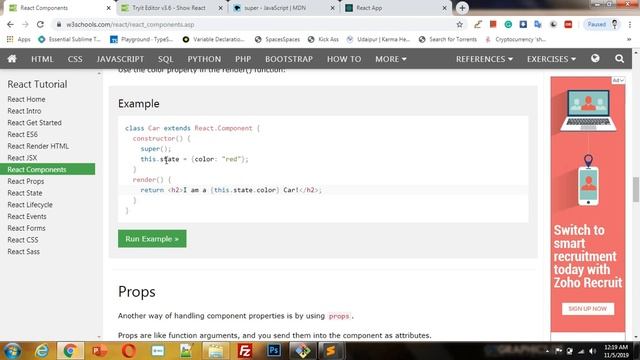Open the HTML menu item

(42, 59)
